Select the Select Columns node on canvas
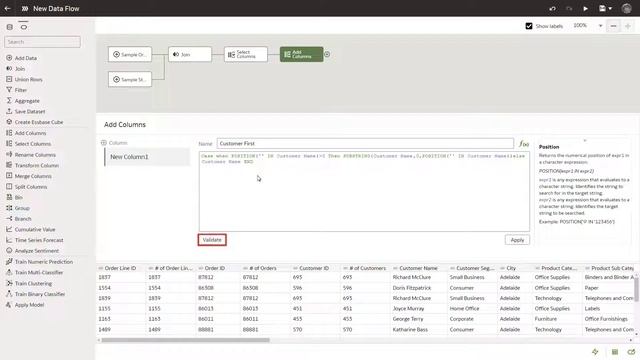The height and width of the screenshot is (360, 640). point(246,54)
